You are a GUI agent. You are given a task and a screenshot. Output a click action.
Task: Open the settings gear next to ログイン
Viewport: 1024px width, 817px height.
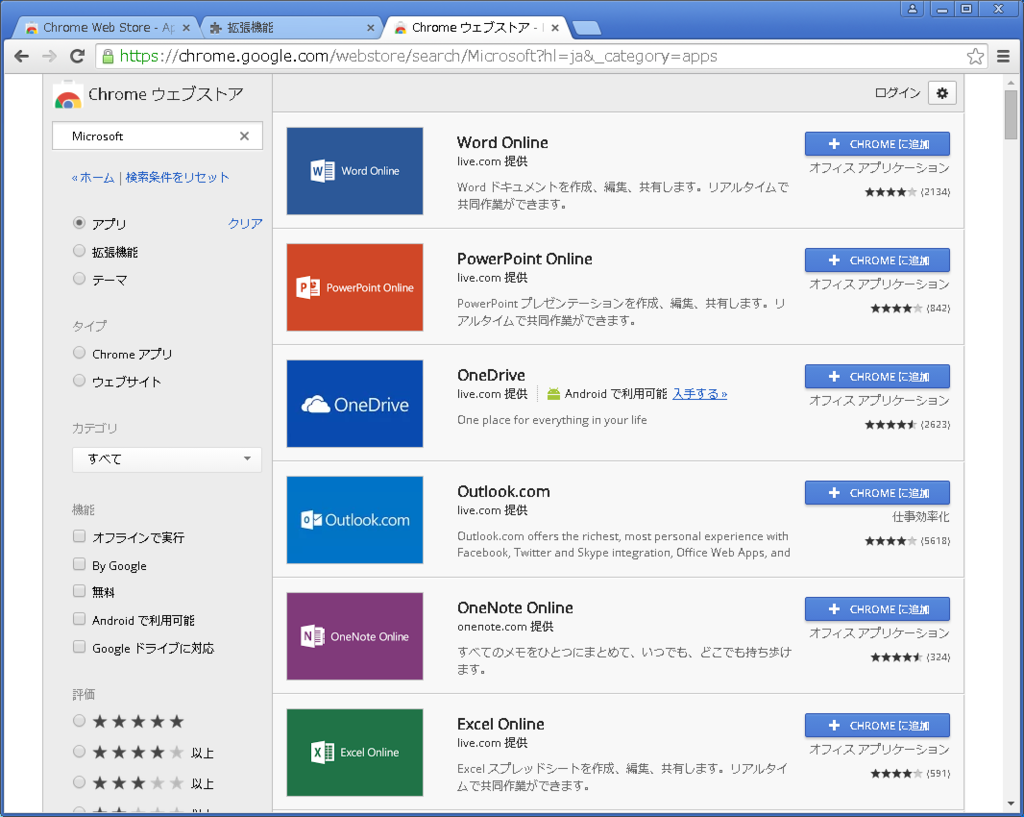tap(942, 93)
